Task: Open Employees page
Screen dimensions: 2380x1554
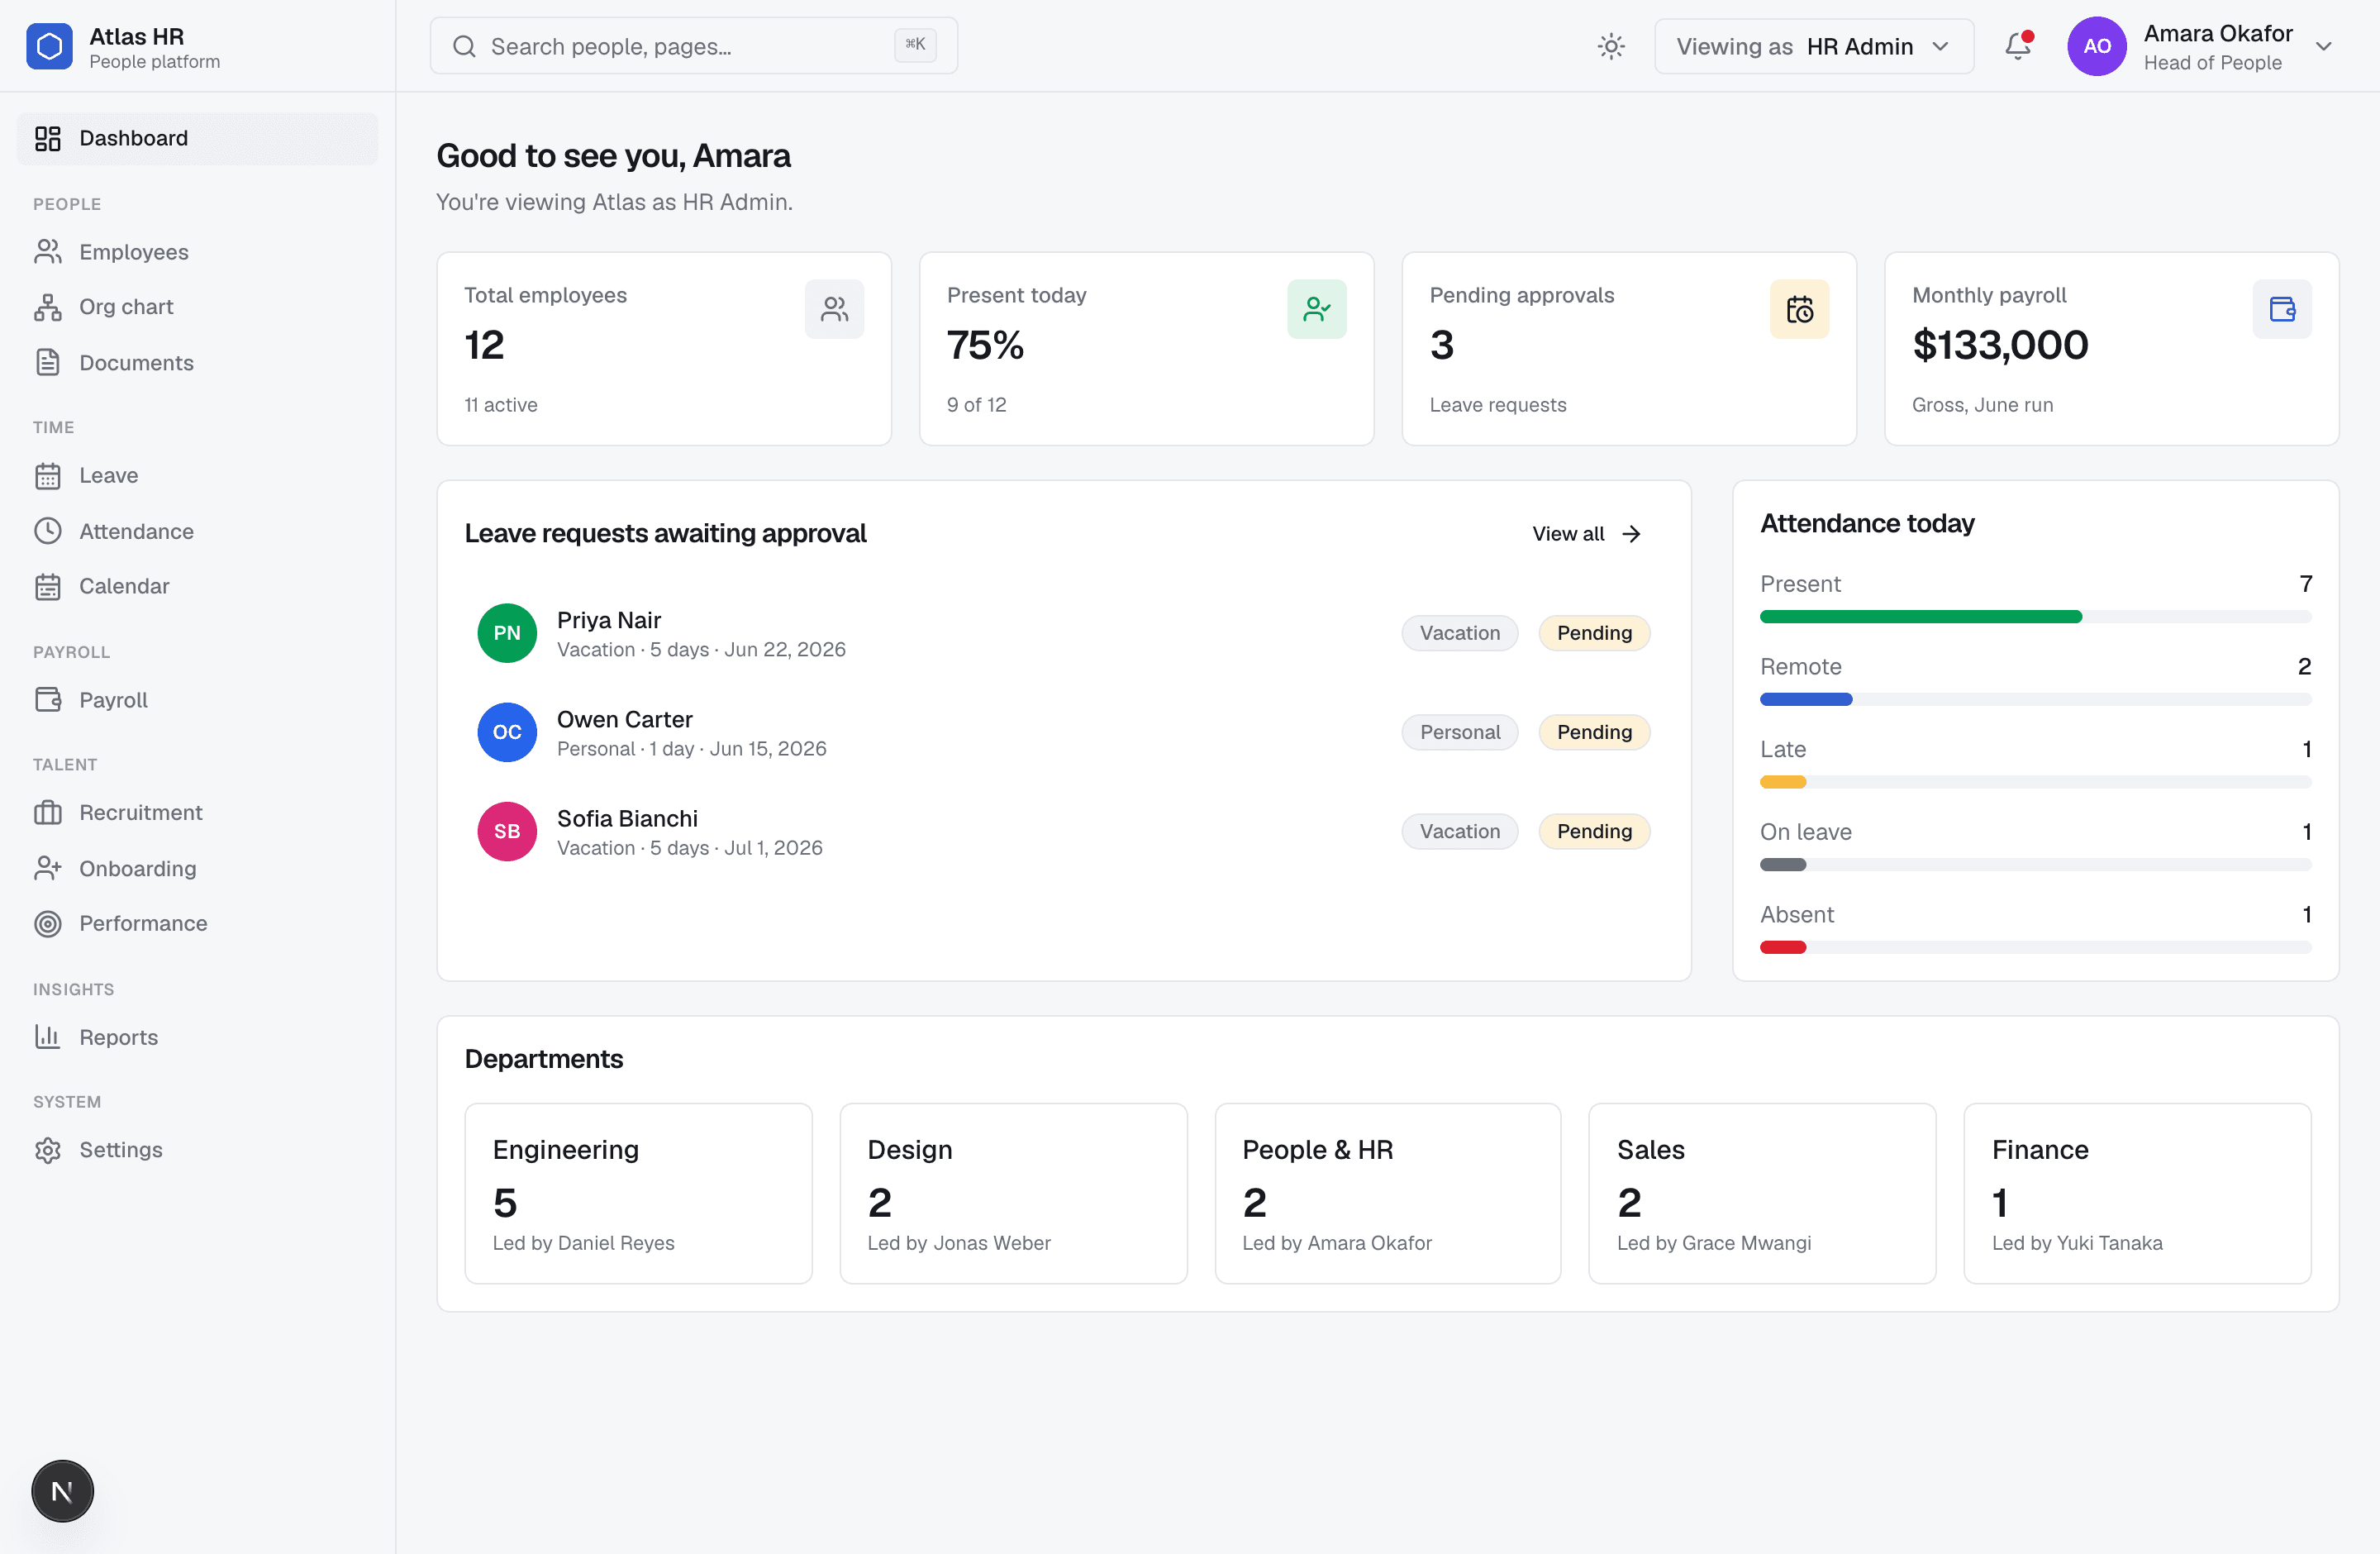Action: click(198, 252)
